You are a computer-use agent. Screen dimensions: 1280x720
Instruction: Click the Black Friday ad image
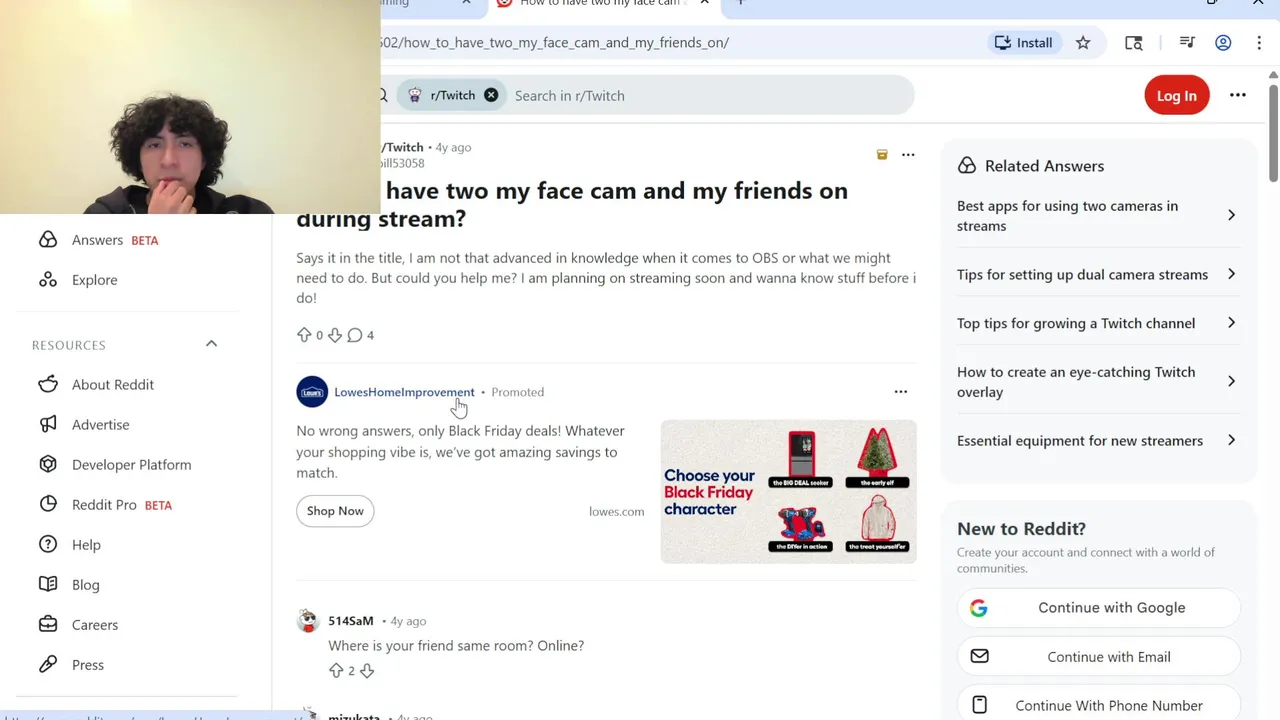point(788,491)
